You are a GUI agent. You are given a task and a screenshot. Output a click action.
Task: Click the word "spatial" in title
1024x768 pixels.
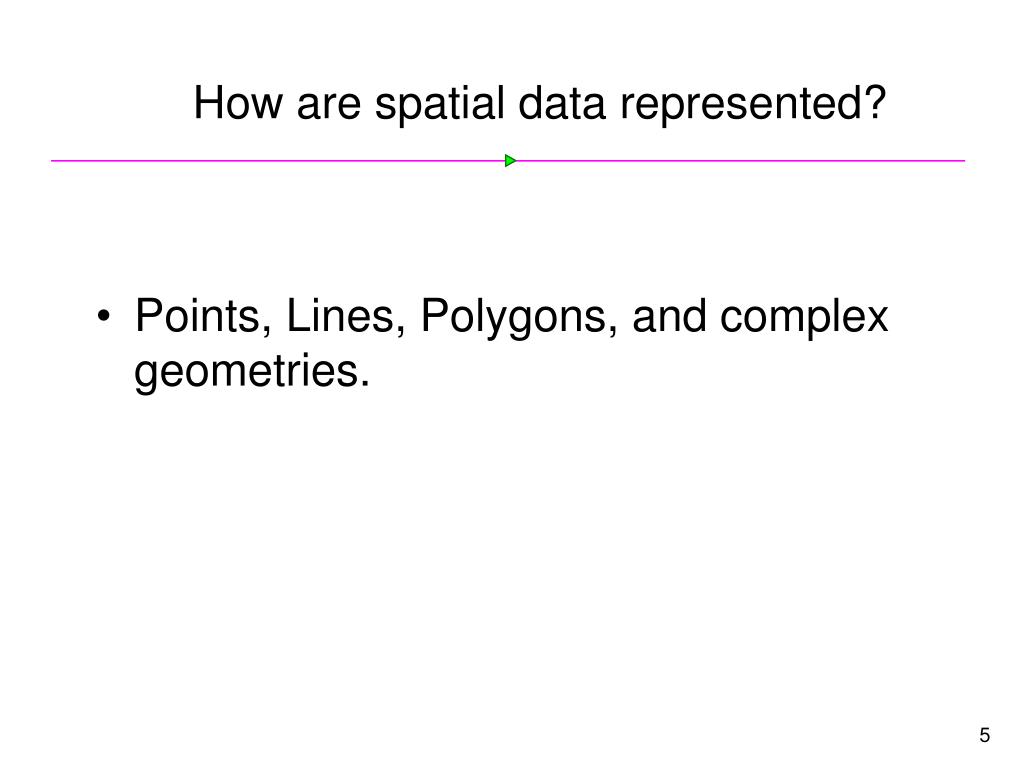coord(440,104)
